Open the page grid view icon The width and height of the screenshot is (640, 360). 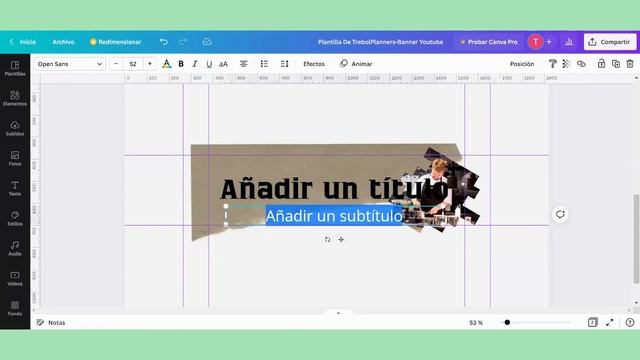pos(593,322)
